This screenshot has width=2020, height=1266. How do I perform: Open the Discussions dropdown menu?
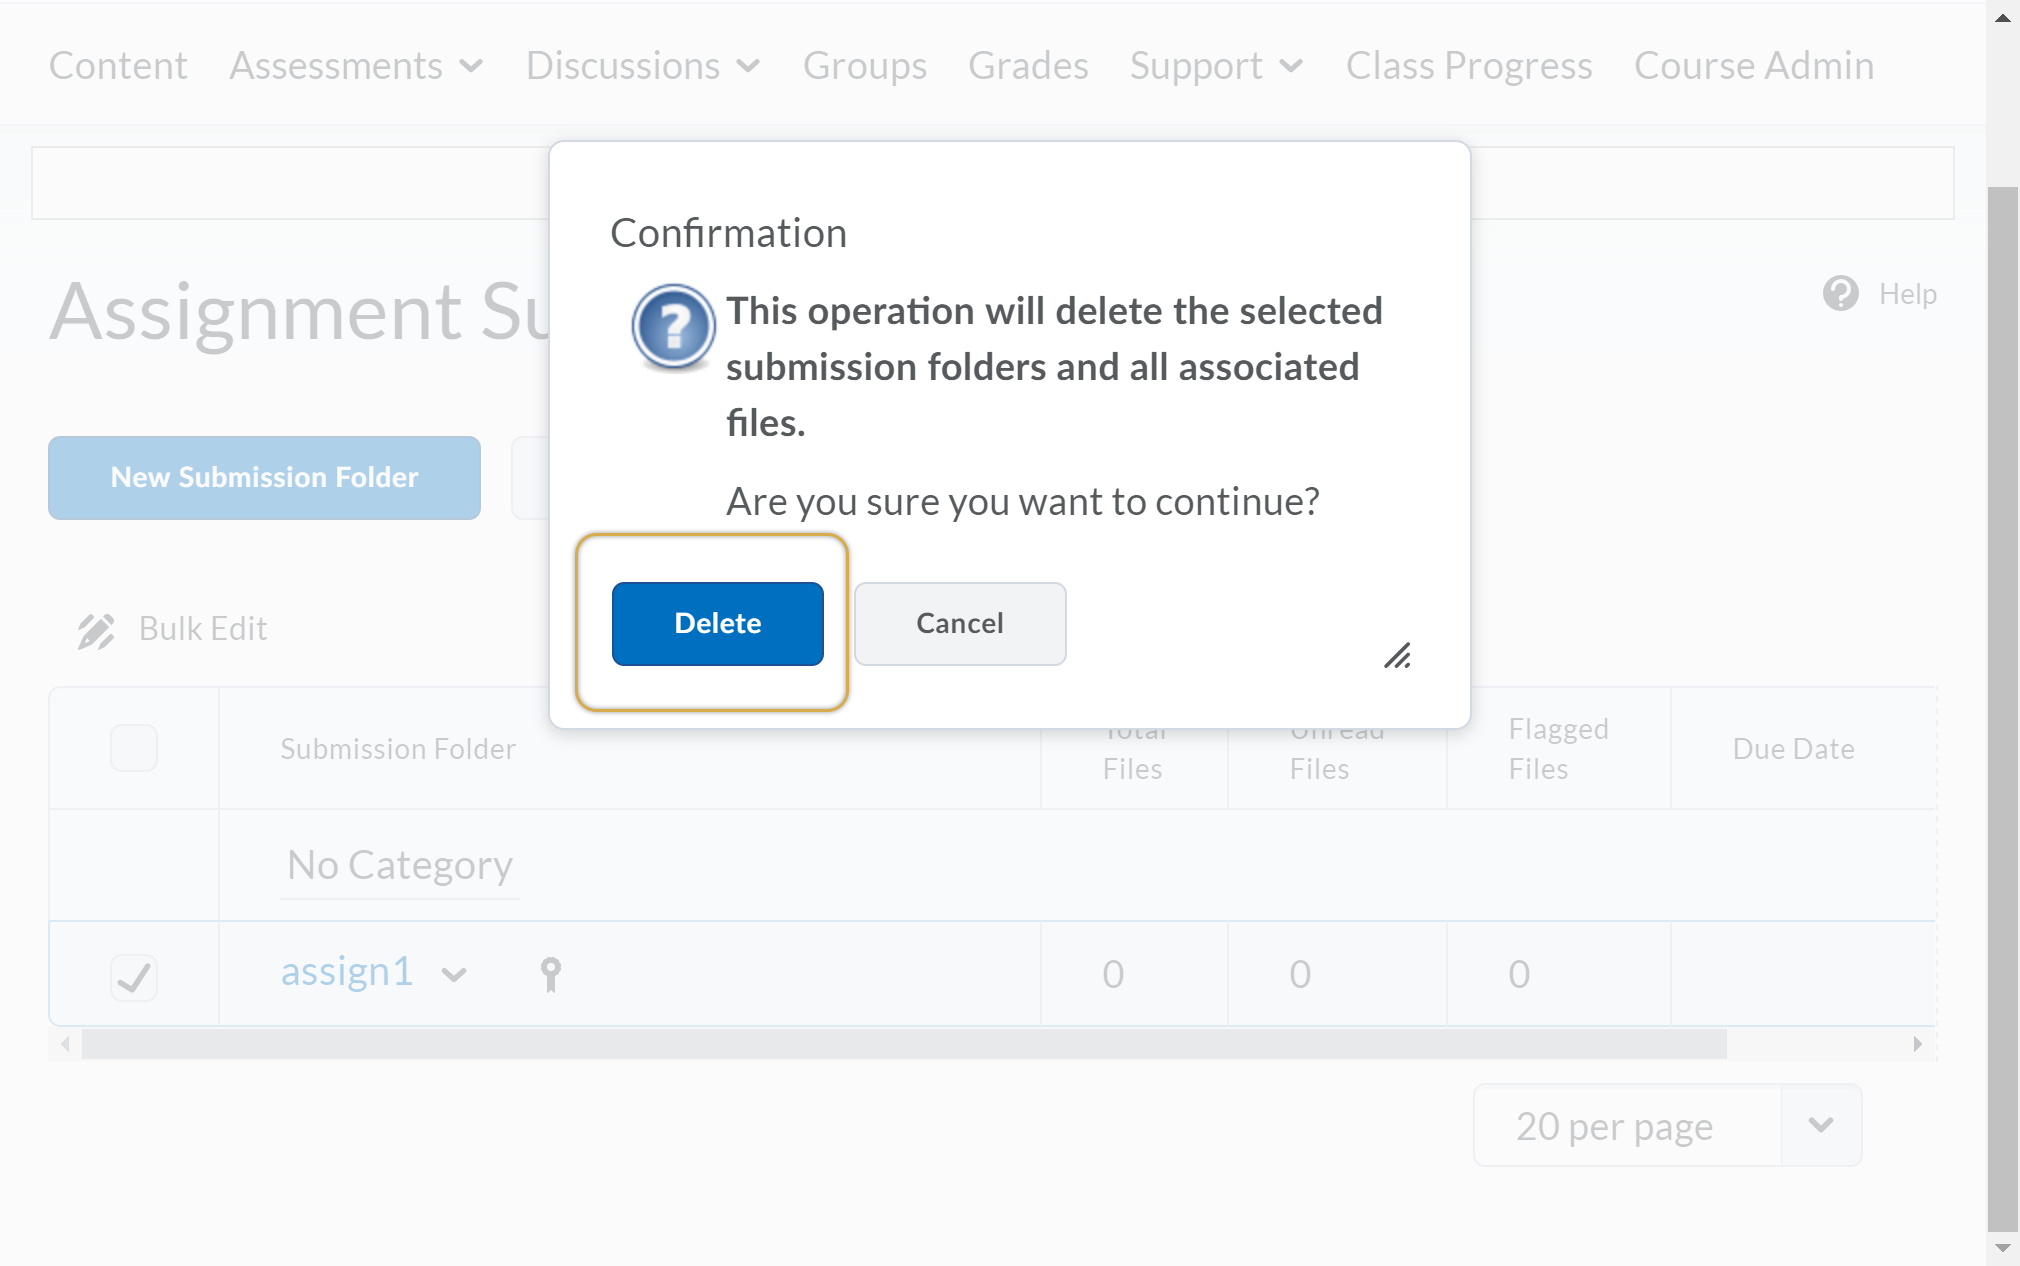[643, 66]
